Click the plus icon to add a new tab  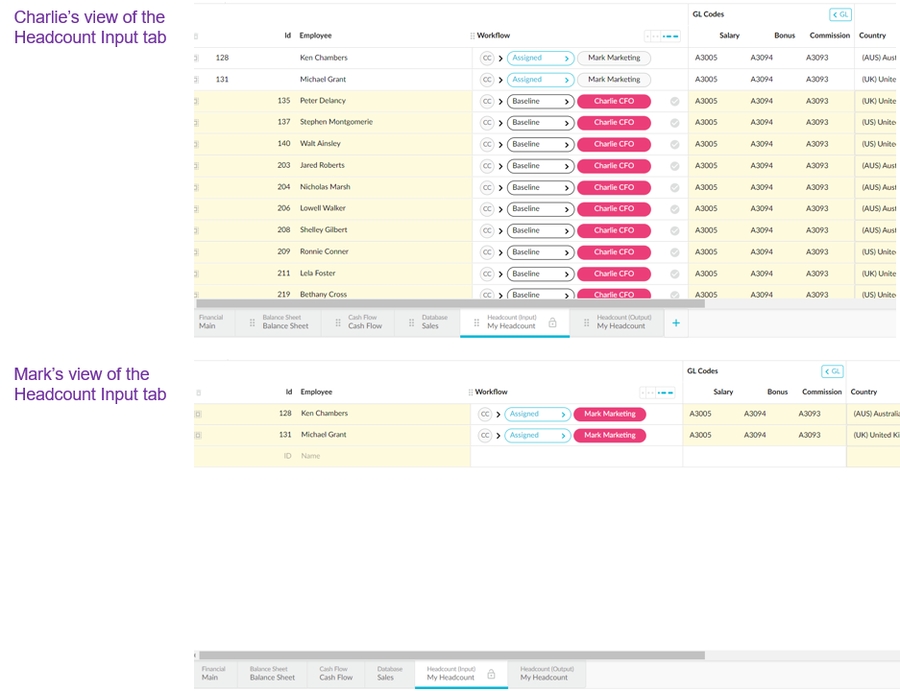tap(676, 323)
